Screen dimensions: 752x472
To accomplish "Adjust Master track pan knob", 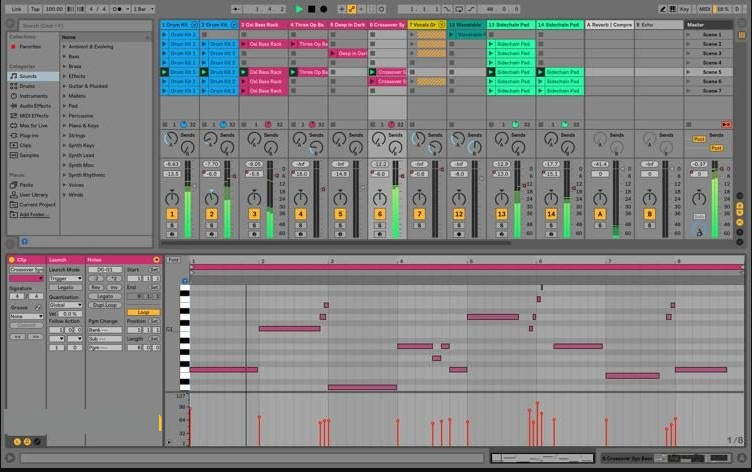I will tap(699, 198).
